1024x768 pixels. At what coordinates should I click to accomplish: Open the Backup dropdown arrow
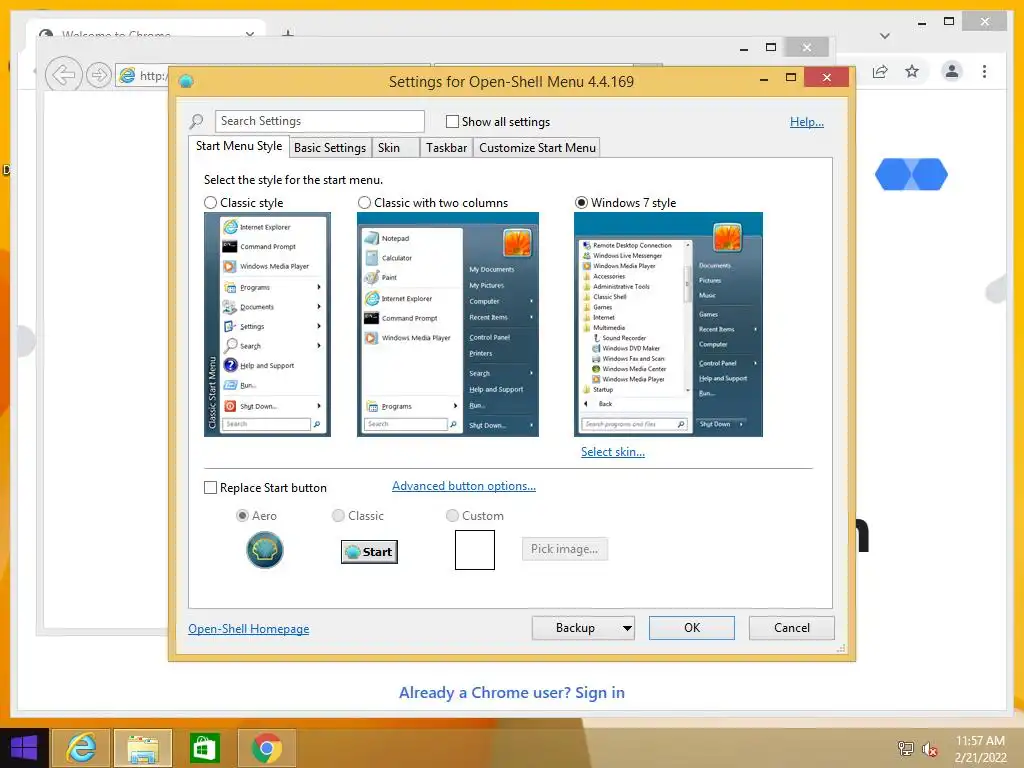pyautogui.click(x=627, y=628)
